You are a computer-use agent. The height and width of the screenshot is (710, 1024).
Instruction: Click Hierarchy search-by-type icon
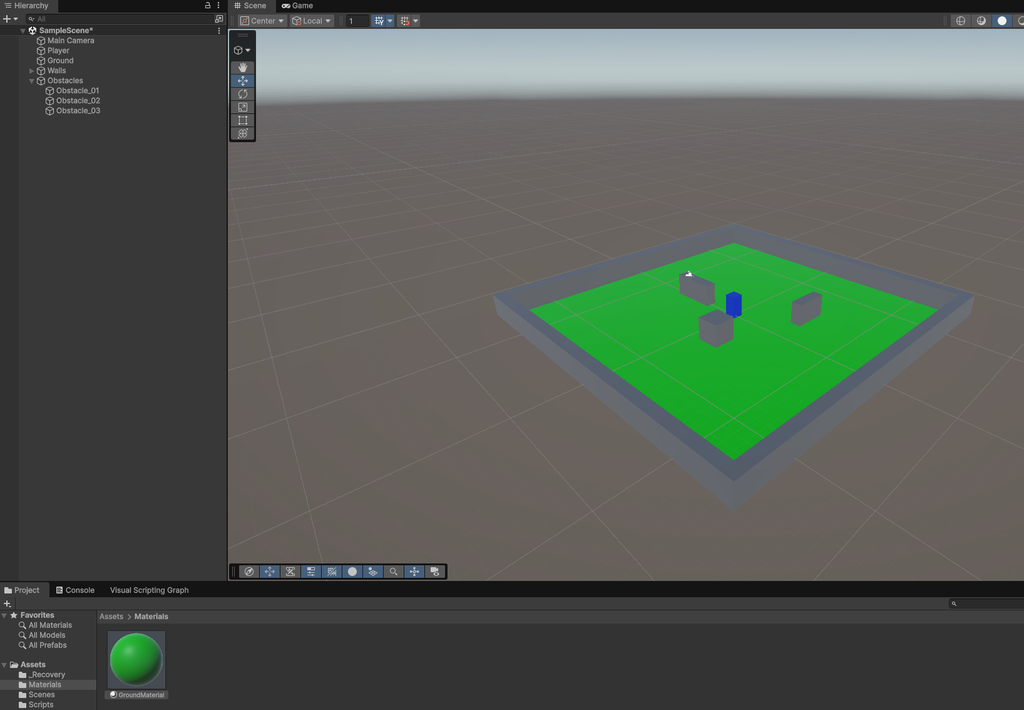(x=219, y=19)
